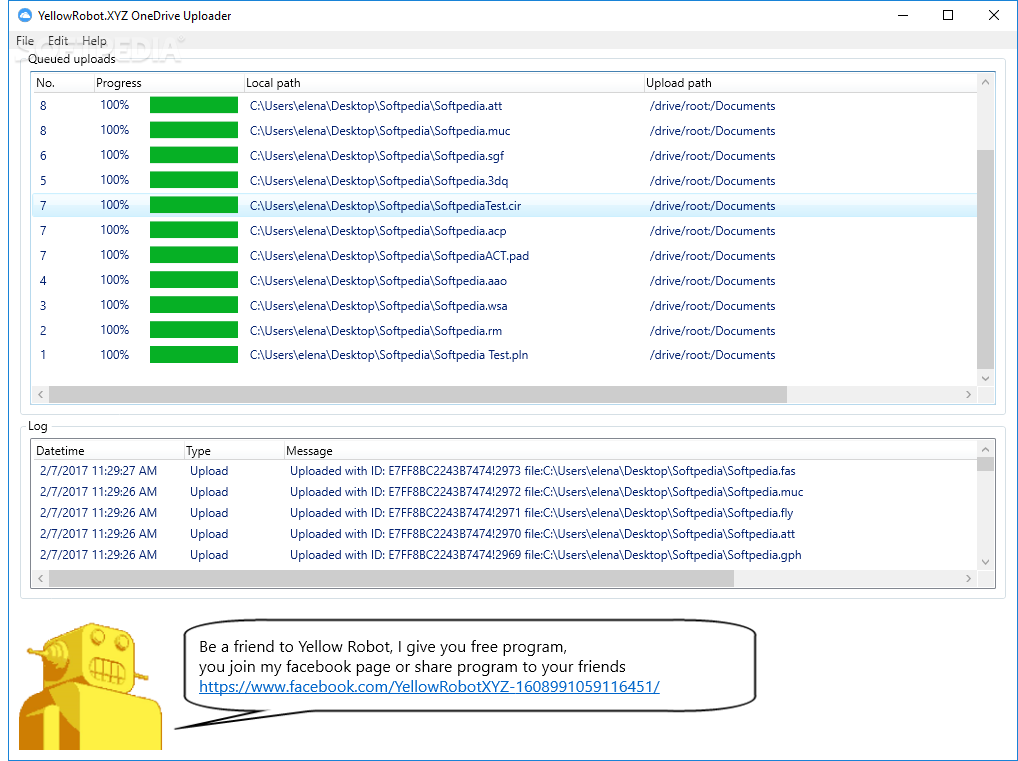Click the queue list horizontal scrollbar thumb
Screen dimensions: 1018x761
(418, 394)
